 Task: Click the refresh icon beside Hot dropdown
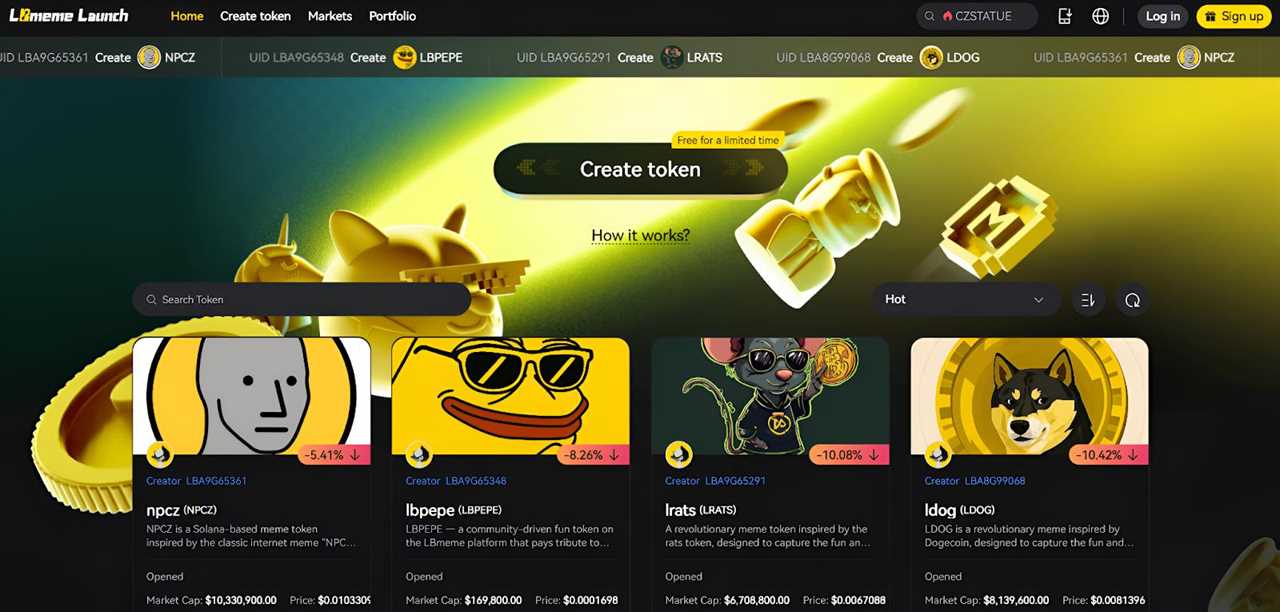pos(1132,300)
